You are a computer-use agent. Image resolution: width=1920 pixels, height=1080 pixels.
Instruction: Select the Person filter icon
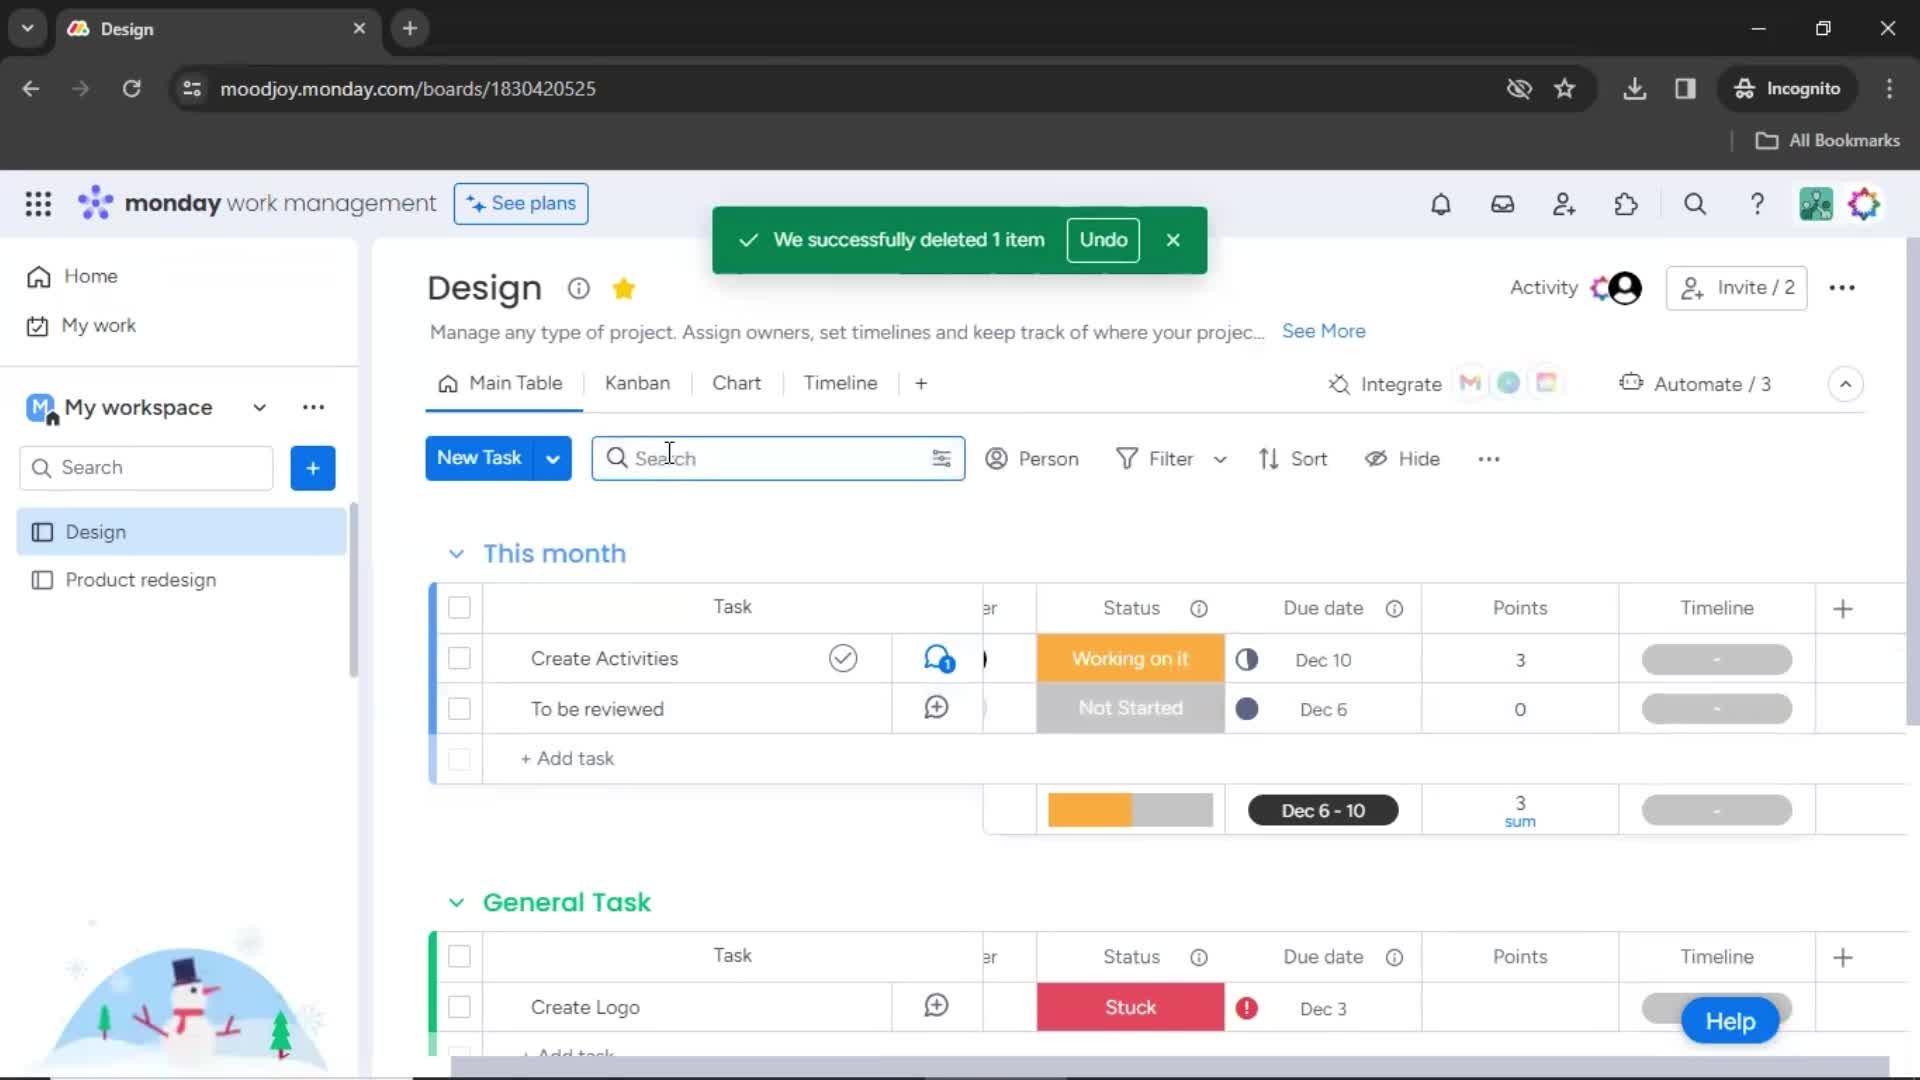pos(997,458)
